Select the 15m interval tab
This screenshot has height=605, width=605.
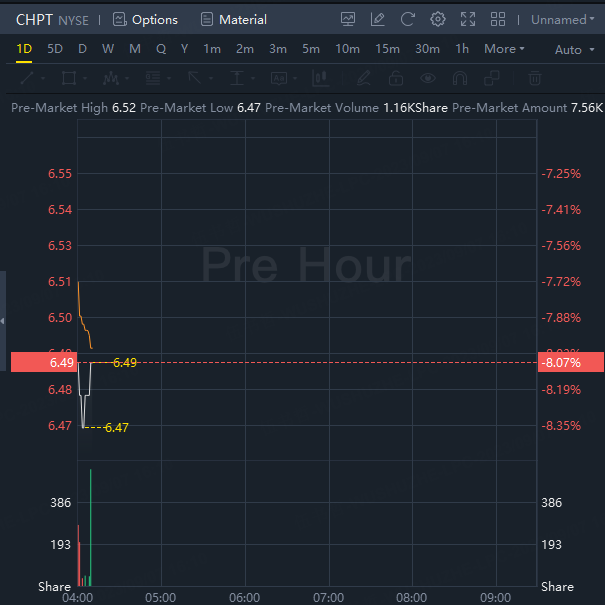[387, 49]
